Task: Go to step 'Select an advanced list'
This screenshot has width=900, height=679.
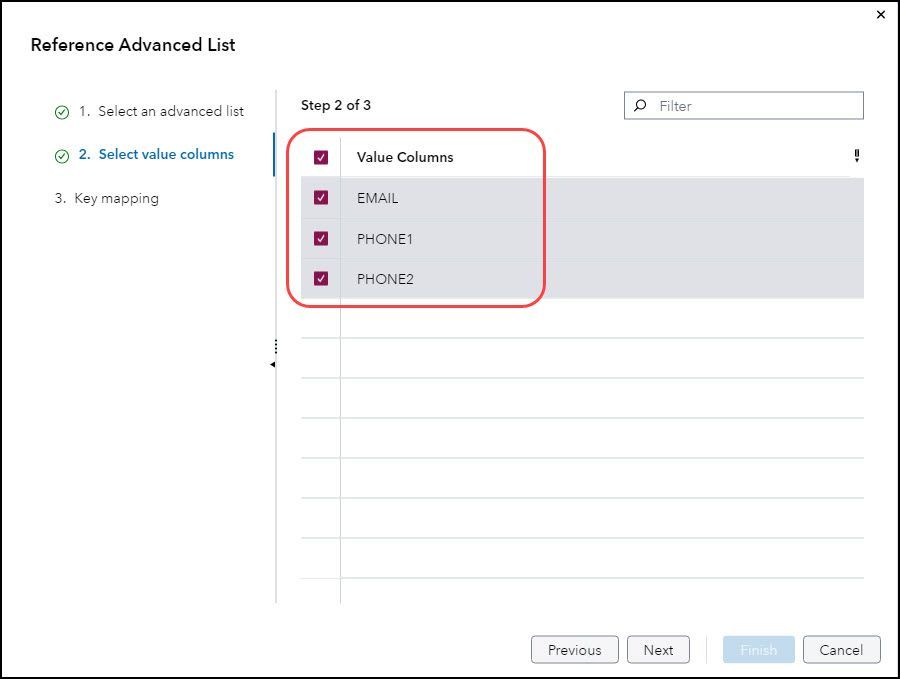Action: point(170,111)
